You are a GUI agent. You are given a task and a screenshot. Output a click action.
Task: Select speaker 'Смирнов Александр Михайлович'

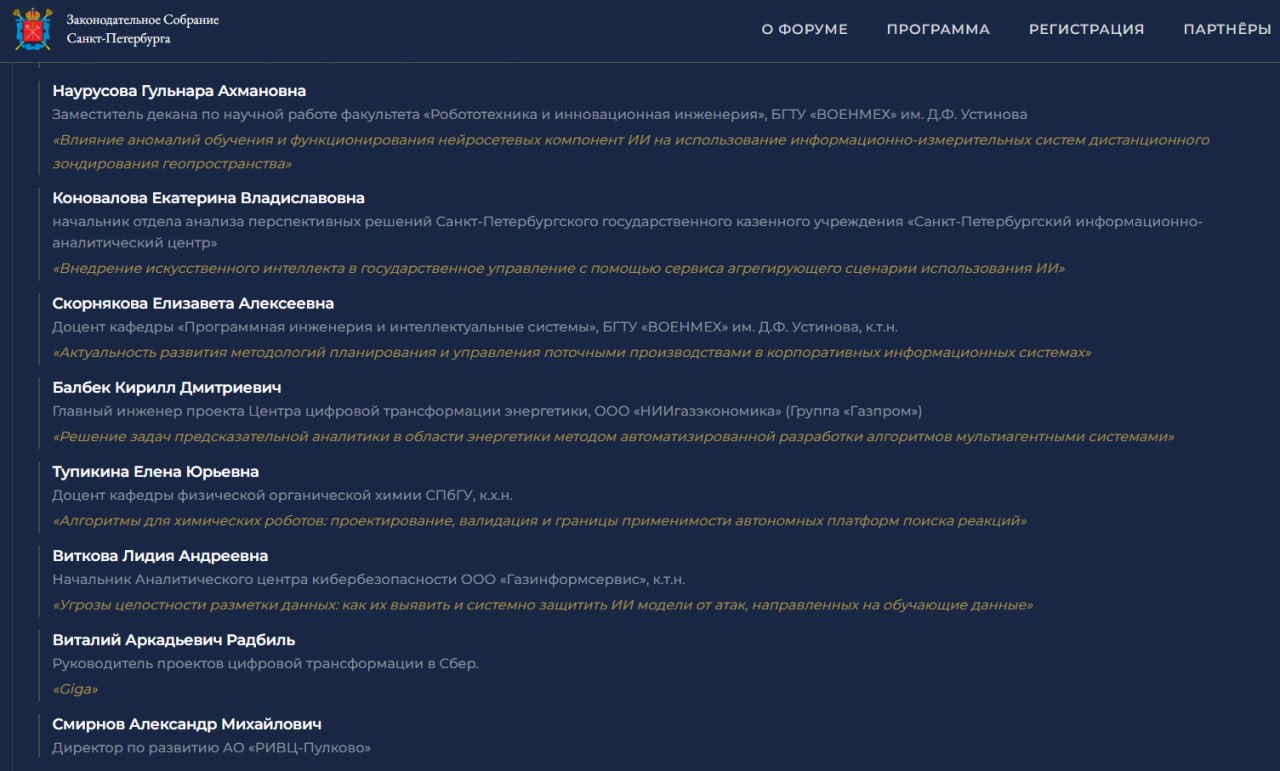click(187, 723)
